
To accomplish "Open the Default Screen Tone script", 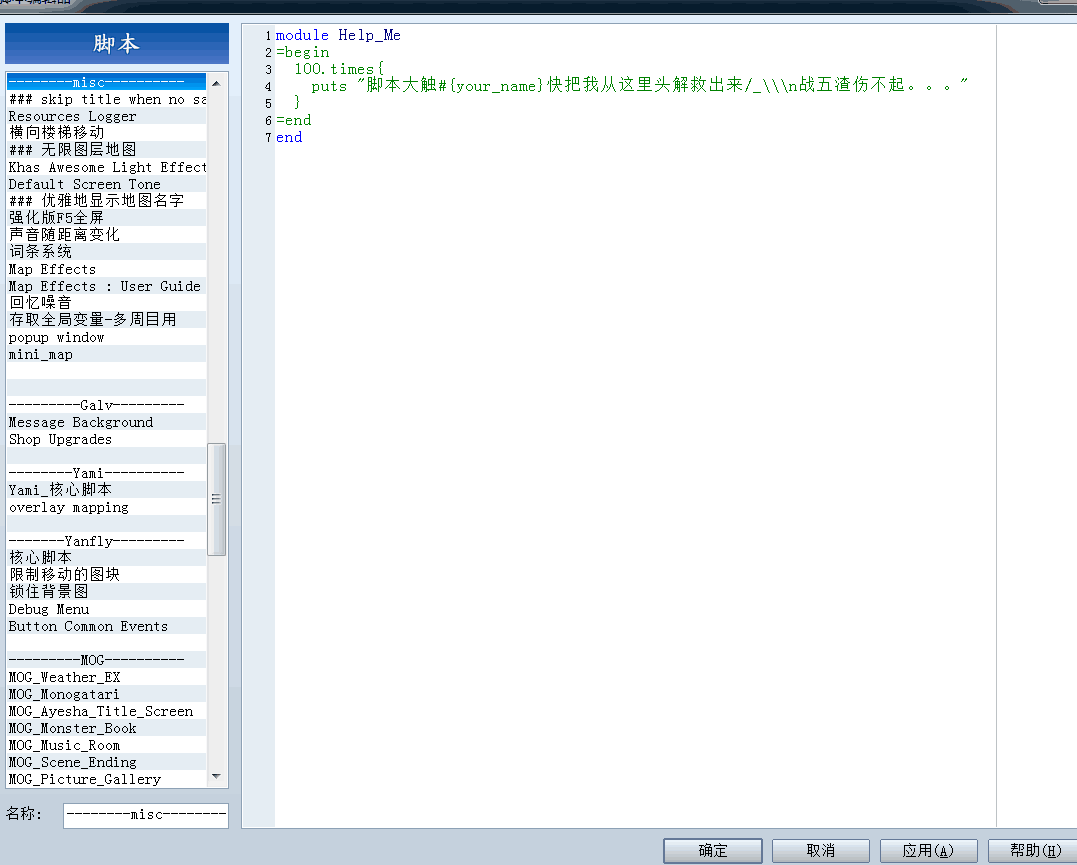I will tap(106, 184).
